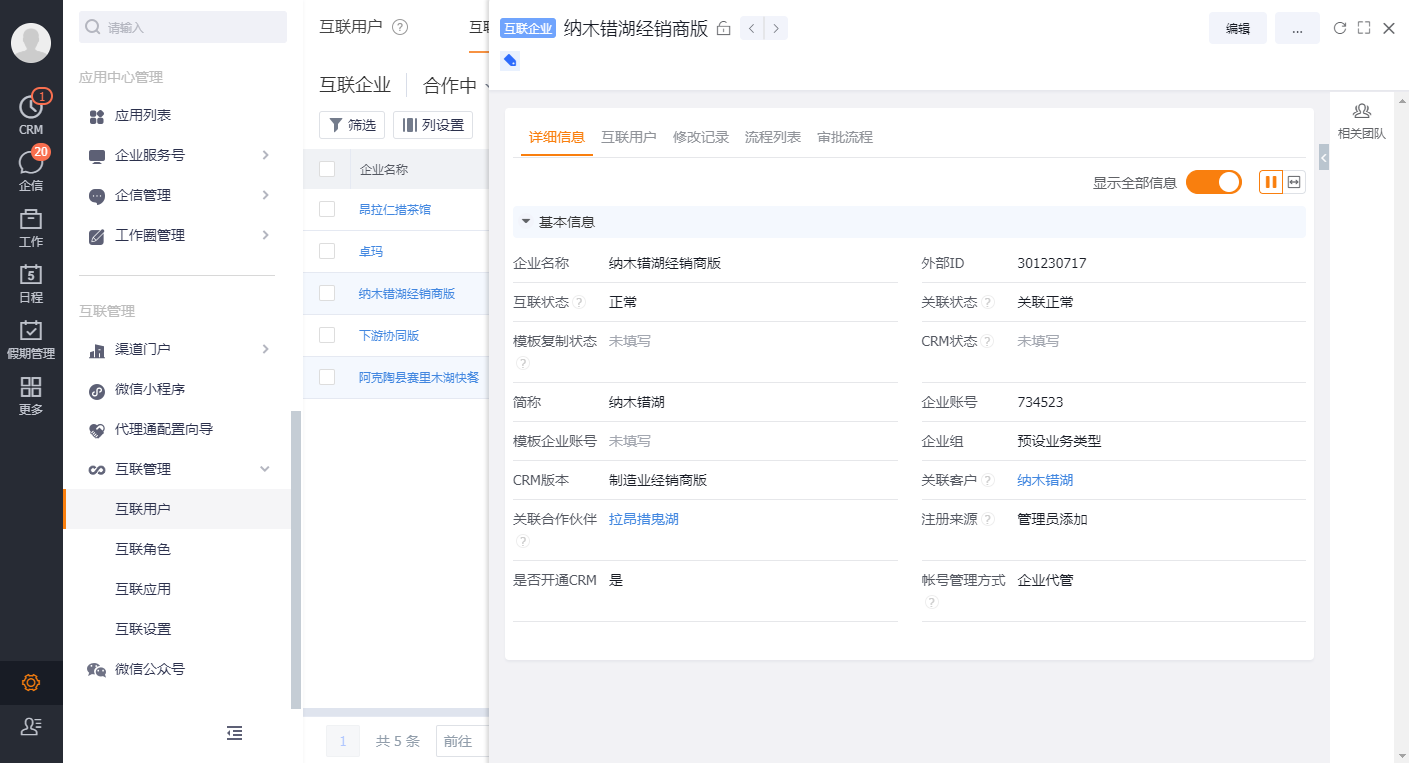The image size is (1409, 763).
Task: Click the 列设置 button
Action: pyautogui.click(x=433, y=125)
